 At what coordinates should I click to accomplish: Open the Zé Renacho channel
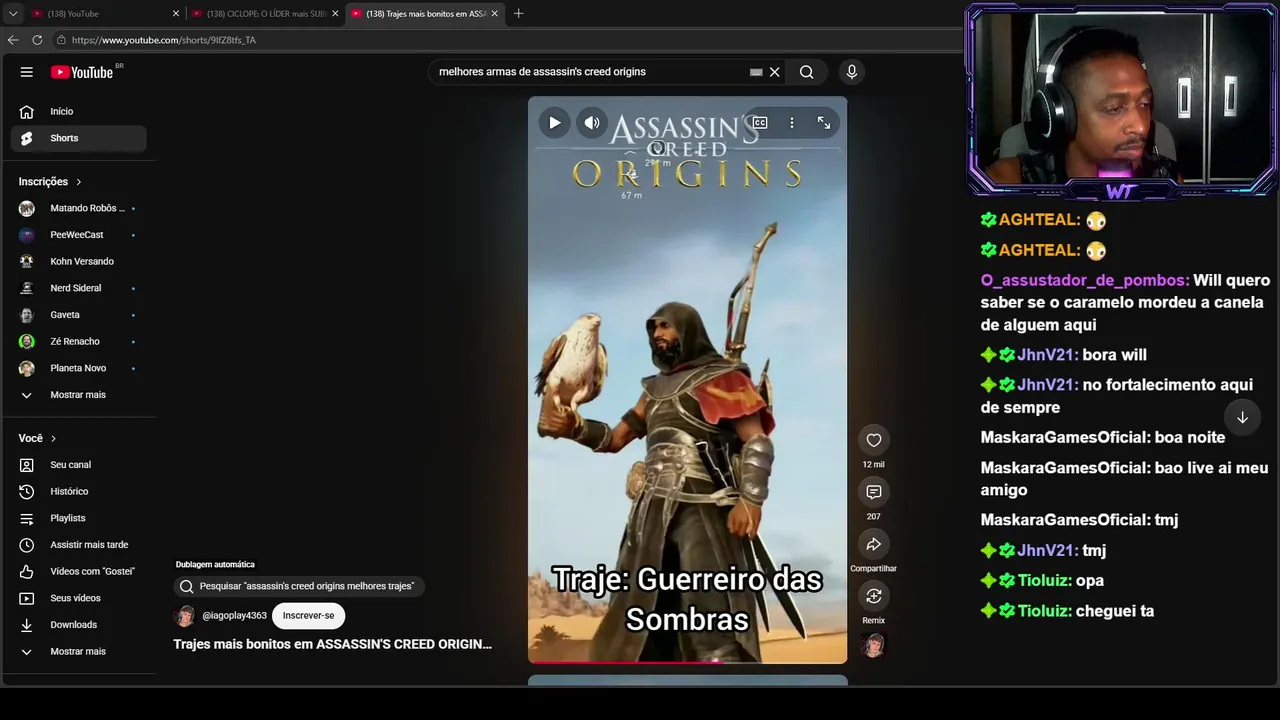tap(78, 342)
